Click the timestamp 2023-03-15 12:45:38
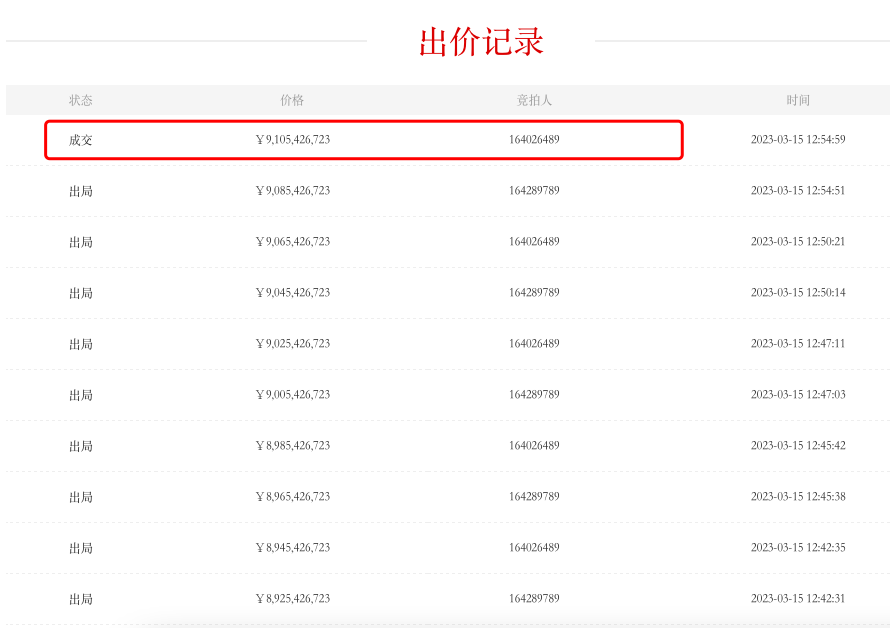The image size is (890, 628). click(x=798, y=497)
